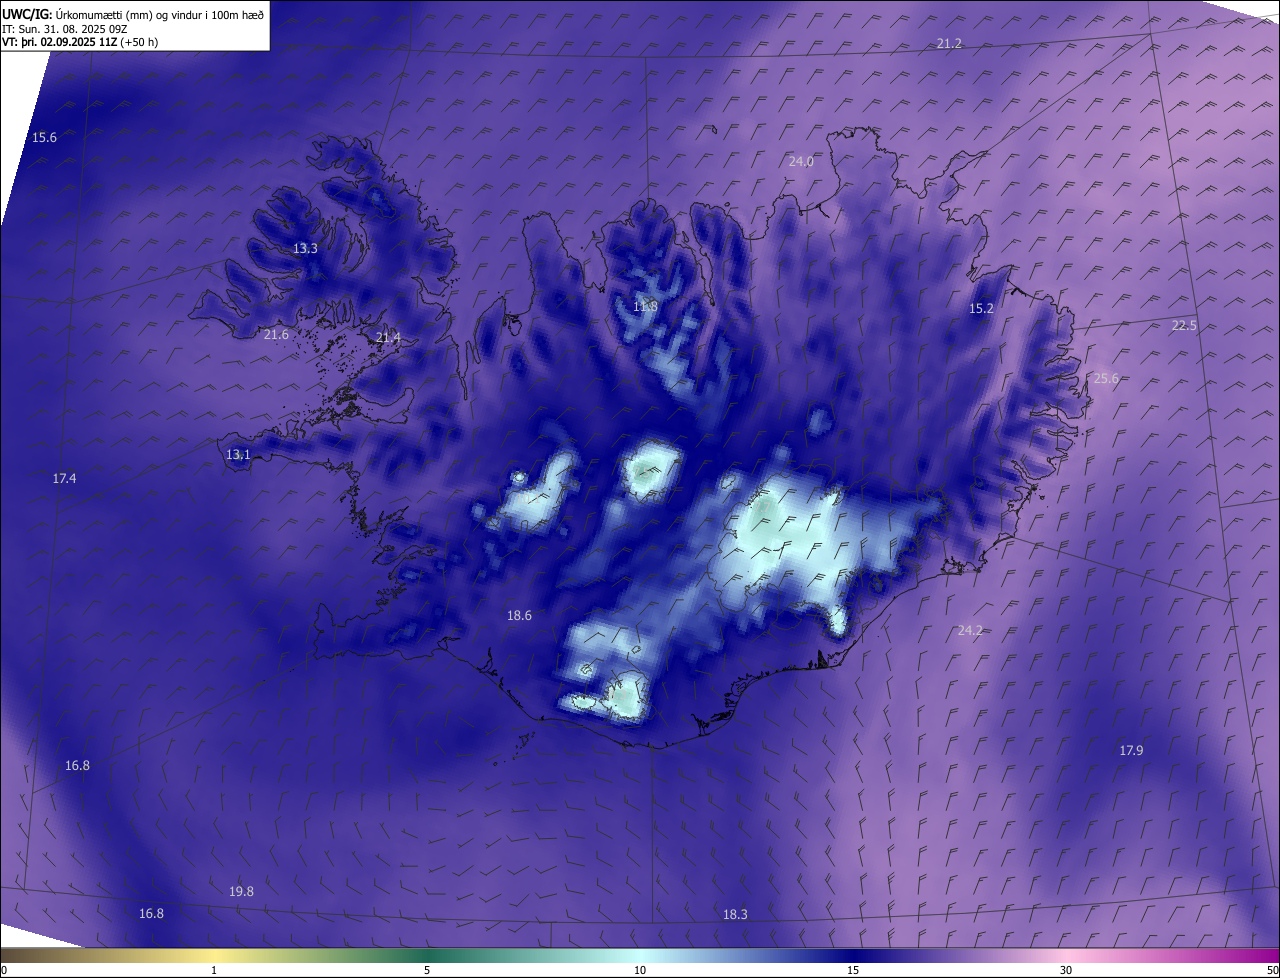The height and width of the screenshot is (978, 1280).
Task: Click the 17.4 value label
Action: [64, 479]
